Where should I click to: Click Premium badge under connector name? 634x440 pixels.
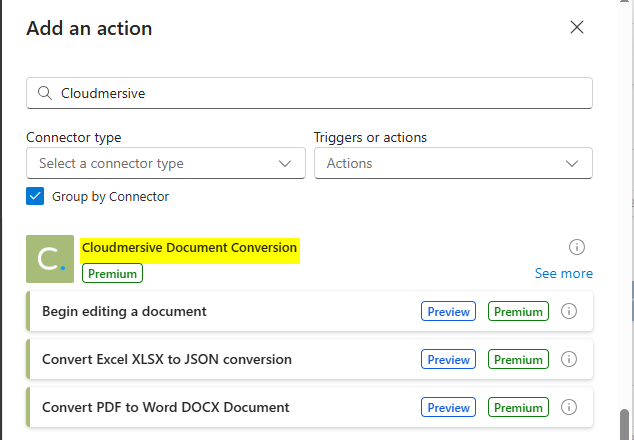click(112, 273)
